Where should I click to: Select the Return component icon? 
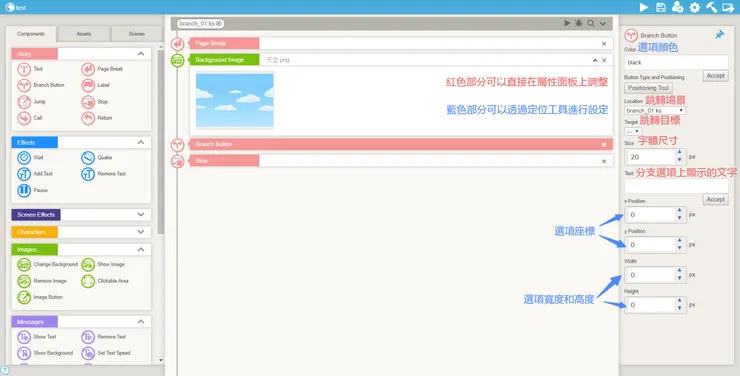pos(88,118)
